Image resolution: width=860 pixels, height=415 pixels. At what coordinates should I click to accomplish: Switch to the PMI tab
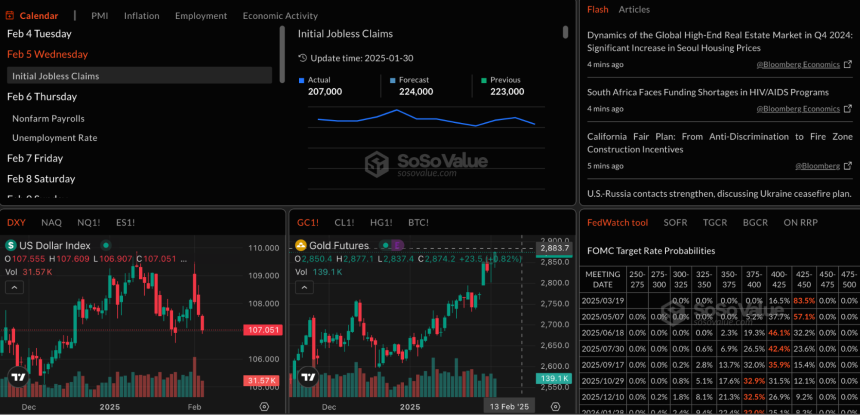tap(100, 16)
